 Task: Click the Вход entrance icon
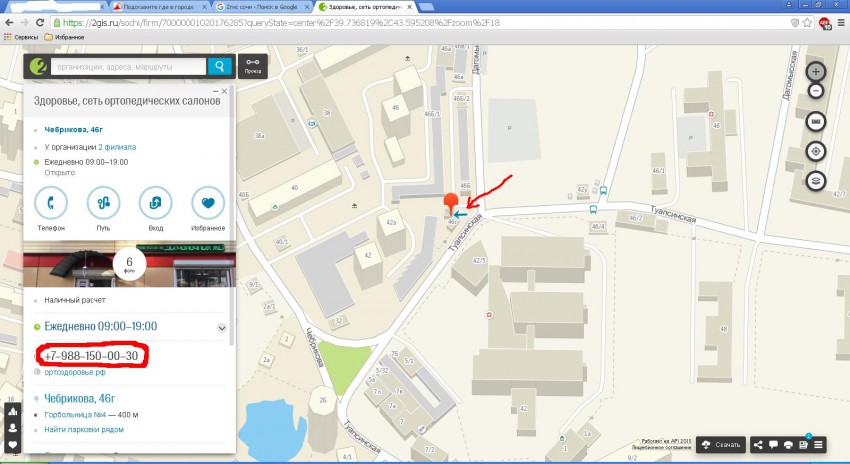tap(156, 203)
